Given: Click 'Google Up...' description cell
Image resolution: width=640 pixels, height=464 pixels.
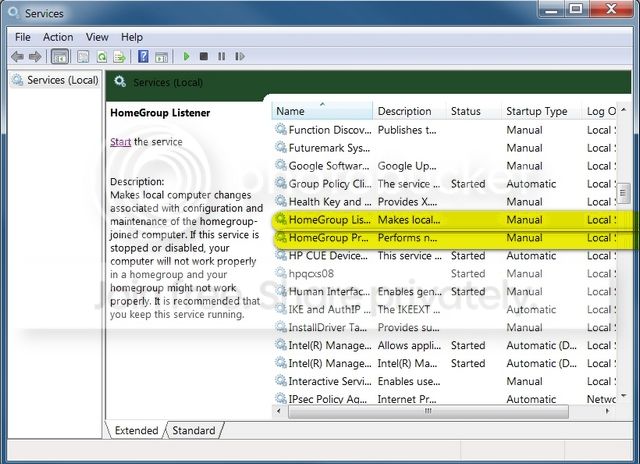Looking at the screenshot, I should [x=407, y=166].
